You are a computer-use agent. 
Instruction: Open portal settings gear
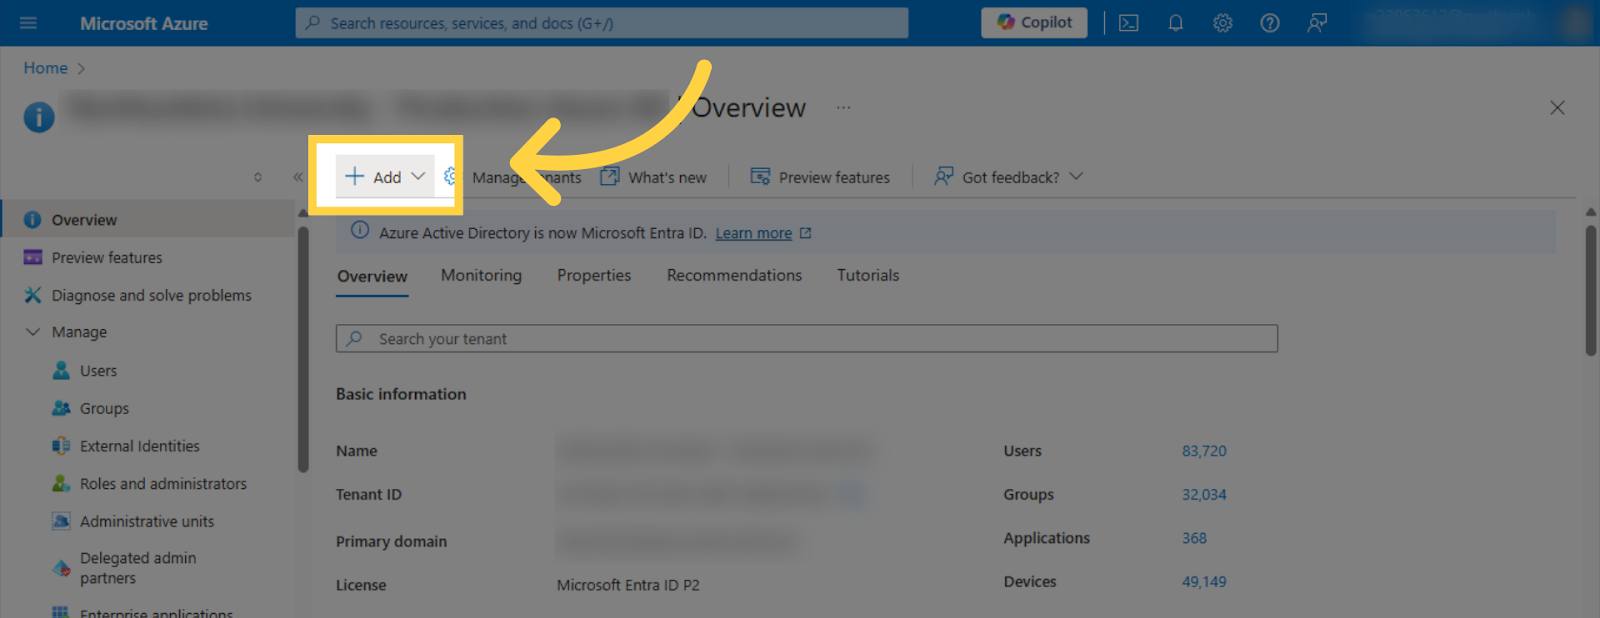pyautogui.click(x=1223, y=23)
